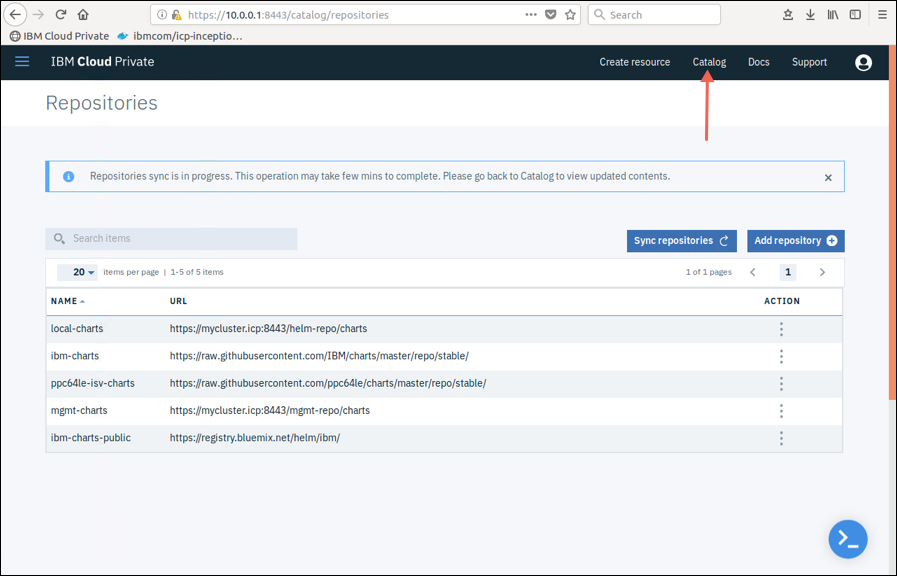Open items per page dropdown showing 20

click(x=77, y=272)
